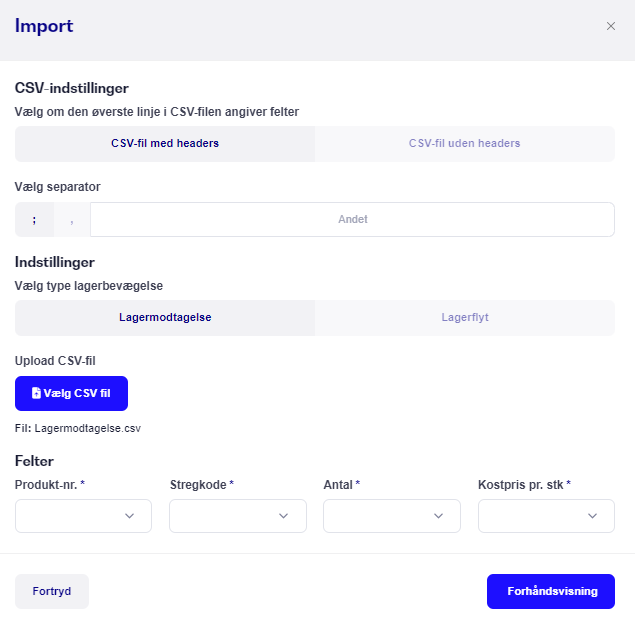Open the Antal dropdown
The image size is (635, 623).
tap(392, 516)
